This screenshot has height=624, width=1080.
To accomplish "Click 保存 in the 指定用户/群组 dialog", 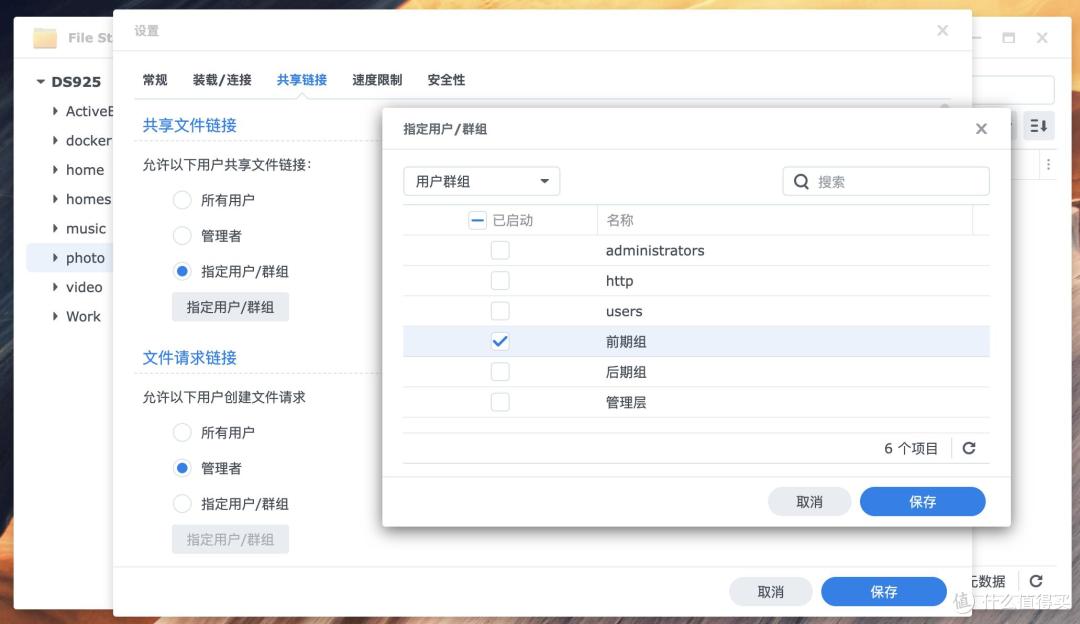I will coord(922,501).
